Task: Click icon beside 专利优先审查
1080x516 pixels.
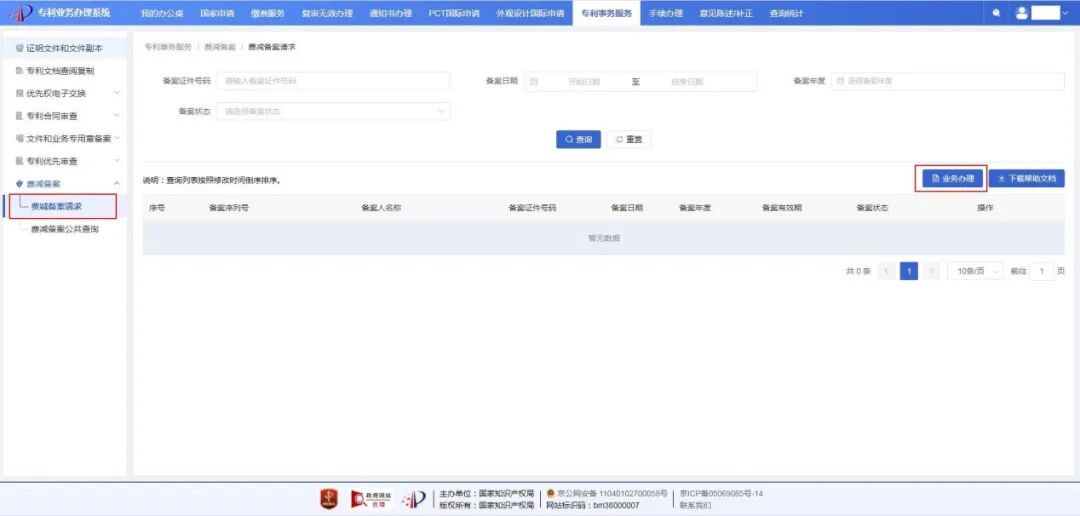Action: click(x=19, y=161)
